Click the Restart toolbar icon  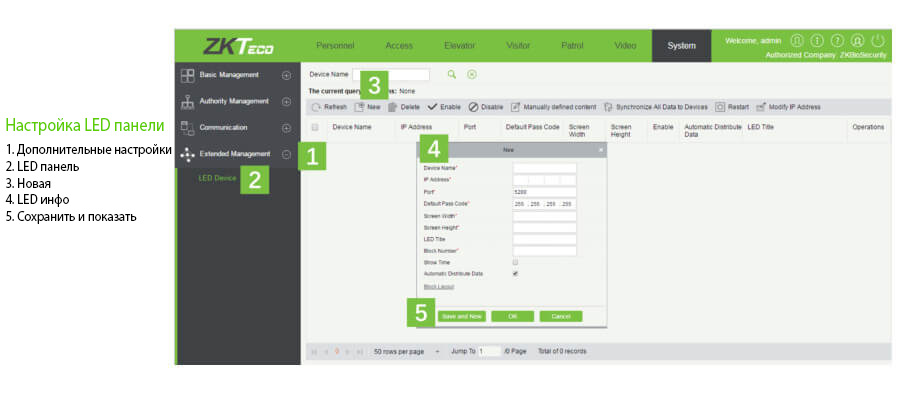[x=720, y=106]
